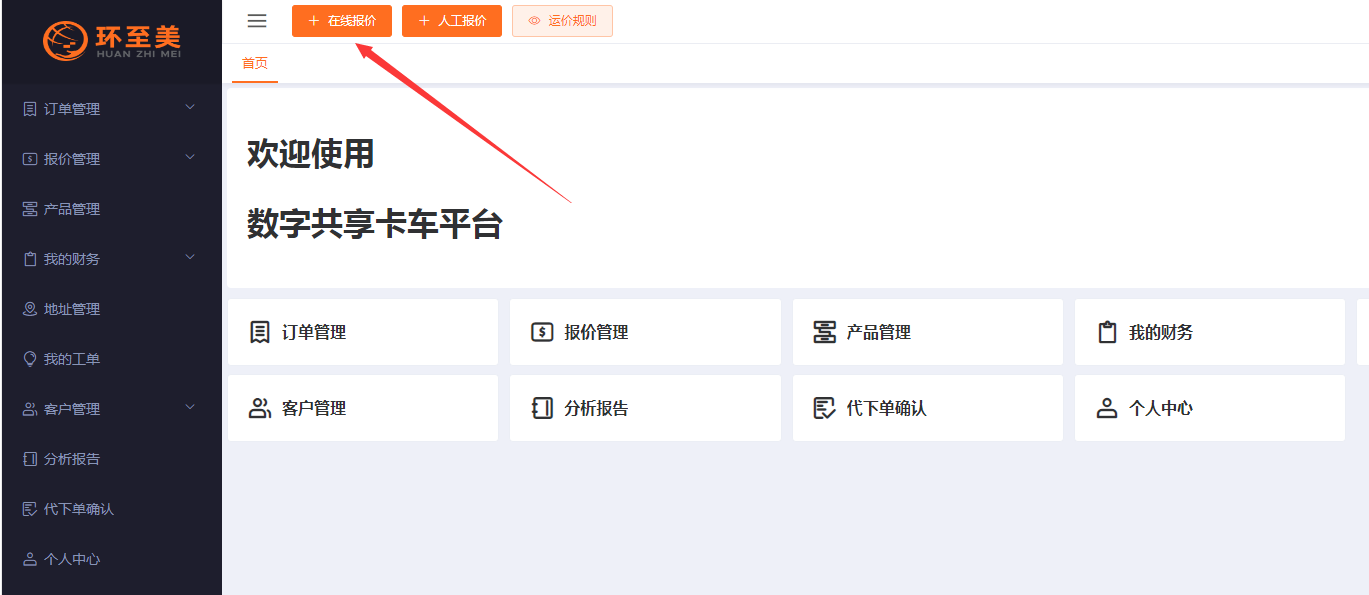Click the 个人中心 card person icon
This screenshot has width=1369, height=595.
[x=1107, y=408]
